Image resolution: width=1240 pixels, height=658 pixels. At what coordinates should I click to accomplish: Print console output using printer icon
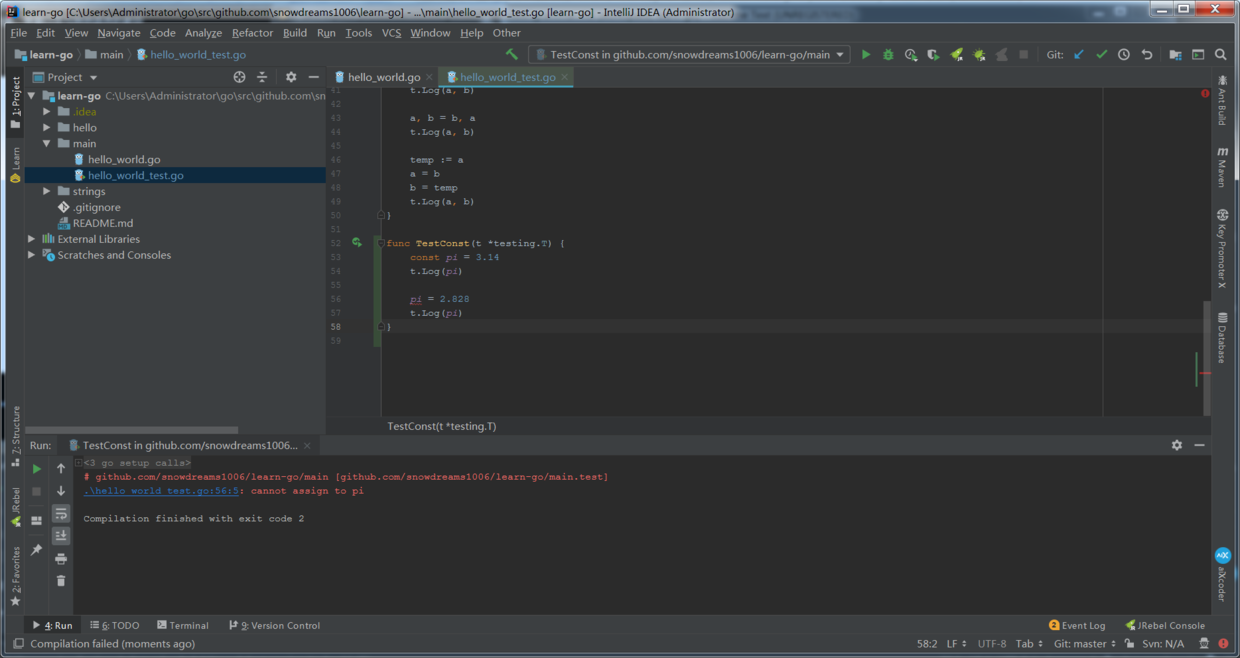click(61, 558)
